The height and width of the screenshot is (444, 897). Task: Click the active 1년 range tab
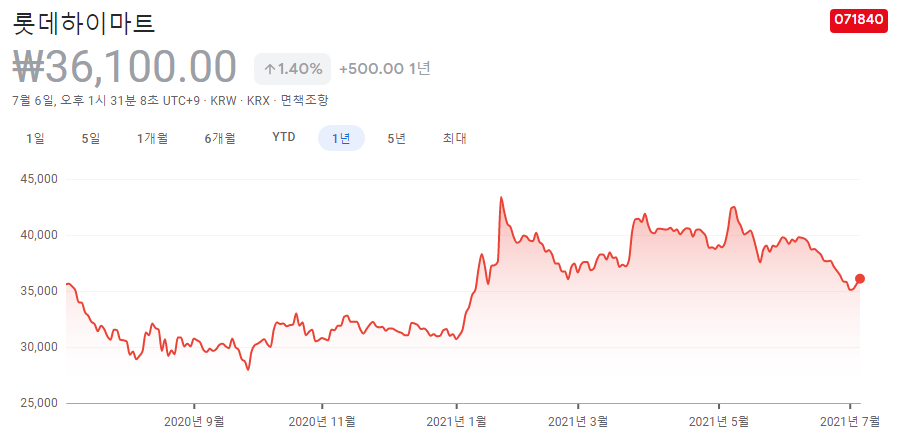[x=341, y=138]
